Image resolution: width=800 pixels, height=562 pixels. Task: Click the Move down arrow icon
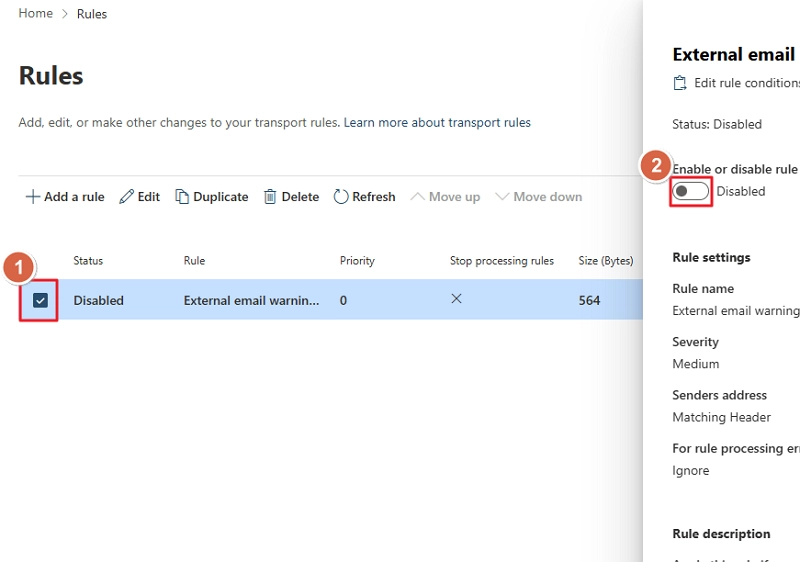pyautogui.click(x=502, y=197)
